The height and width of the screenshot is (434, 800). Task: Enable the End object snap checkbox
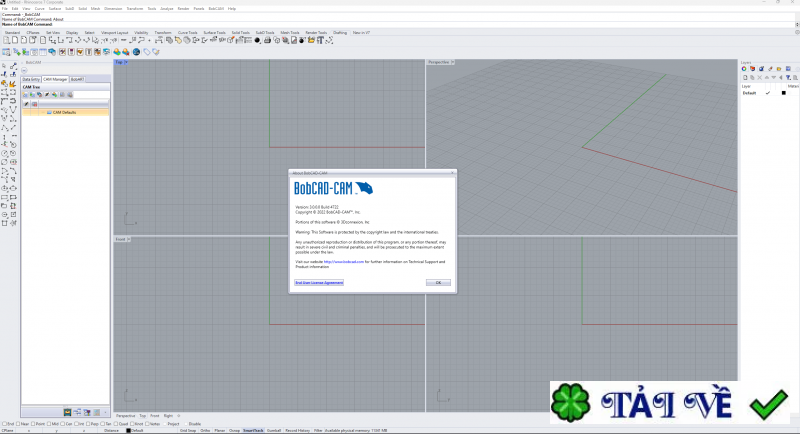pos(3,423)
